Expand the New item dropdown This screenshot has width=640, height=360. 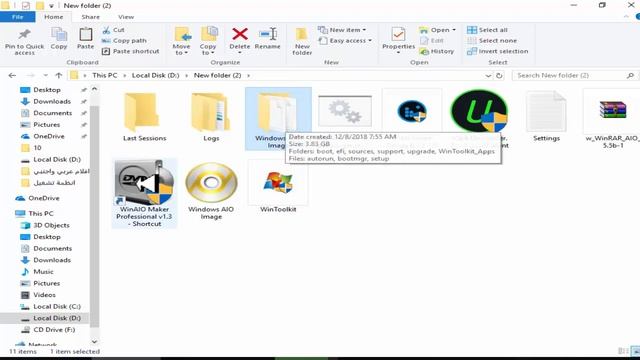point(342,30)
